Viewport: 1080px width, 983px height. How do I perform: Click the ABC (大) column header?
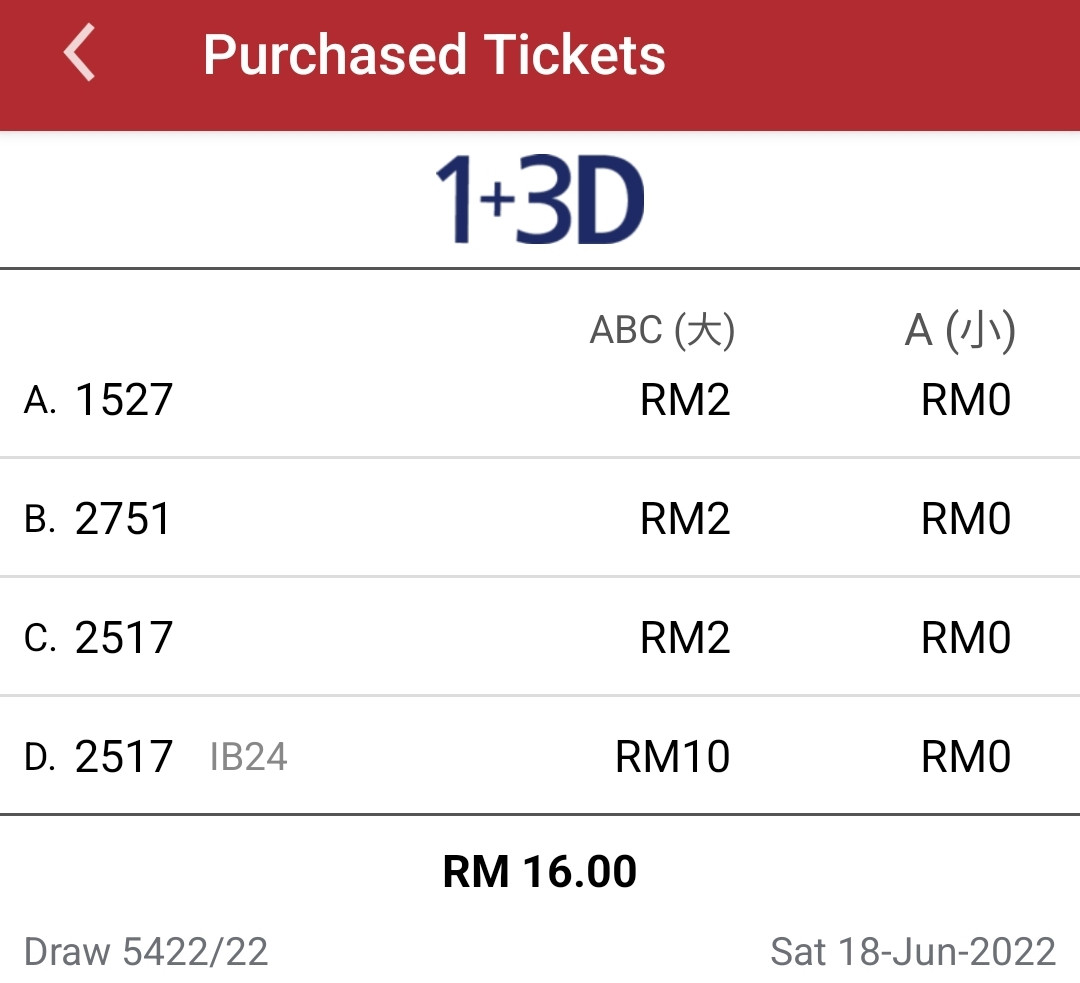click(663, 330)
